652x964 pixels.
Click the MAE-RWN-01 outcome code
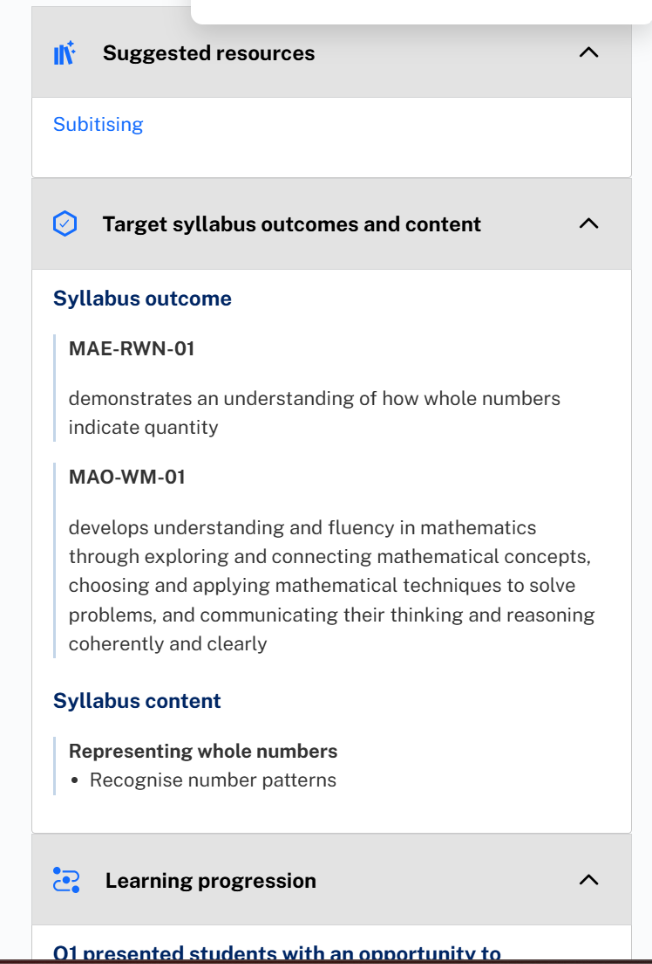[132, 349]
